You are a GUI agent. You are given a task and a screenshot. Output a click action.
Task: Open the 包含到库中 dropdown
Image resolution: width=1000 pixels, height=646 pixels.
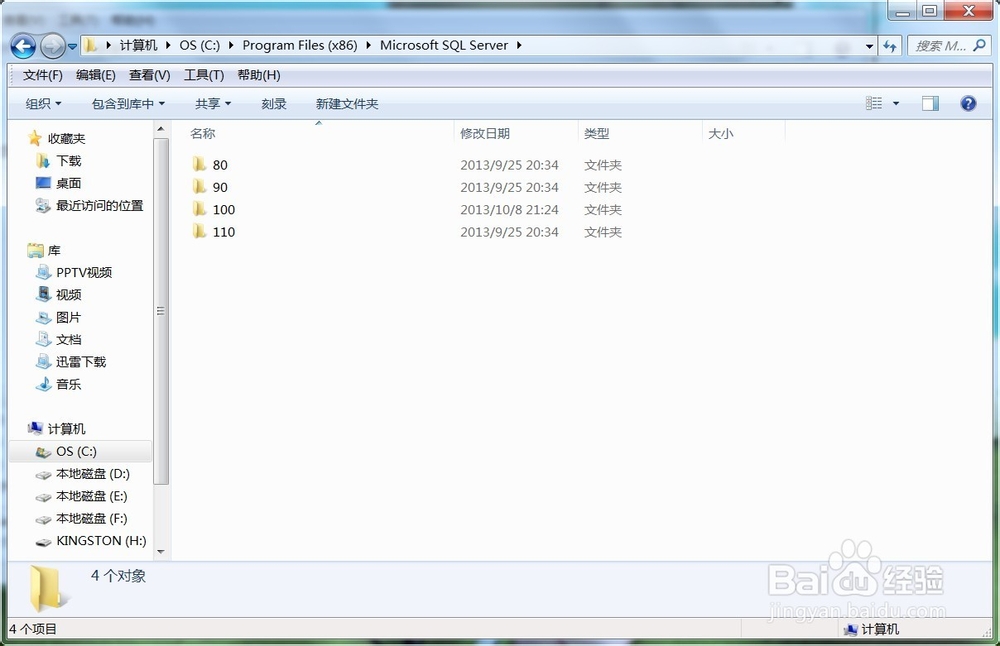pos(128,103)
